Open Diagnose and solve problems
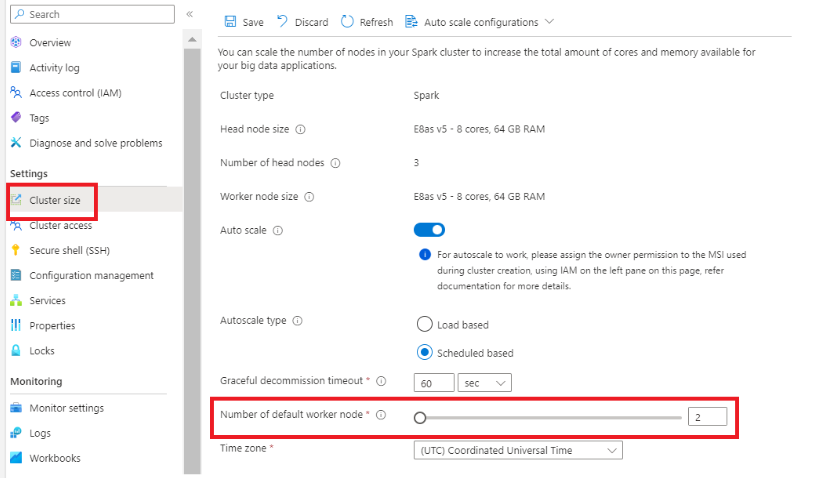Image resolution: width=814 pixels, height=478 pixels. click(95, 143)
